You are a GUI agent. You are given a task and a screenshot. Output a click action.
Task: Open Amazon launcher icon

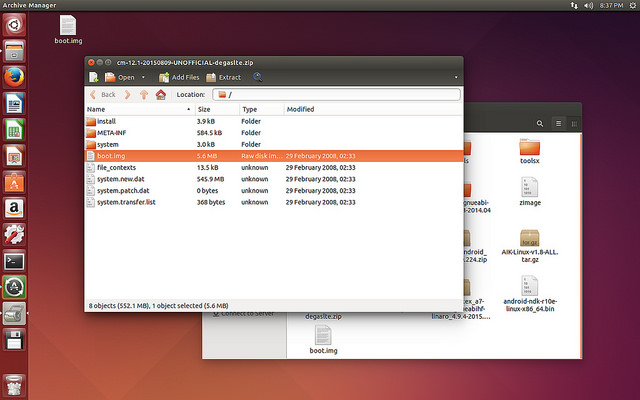click(14, 208)
